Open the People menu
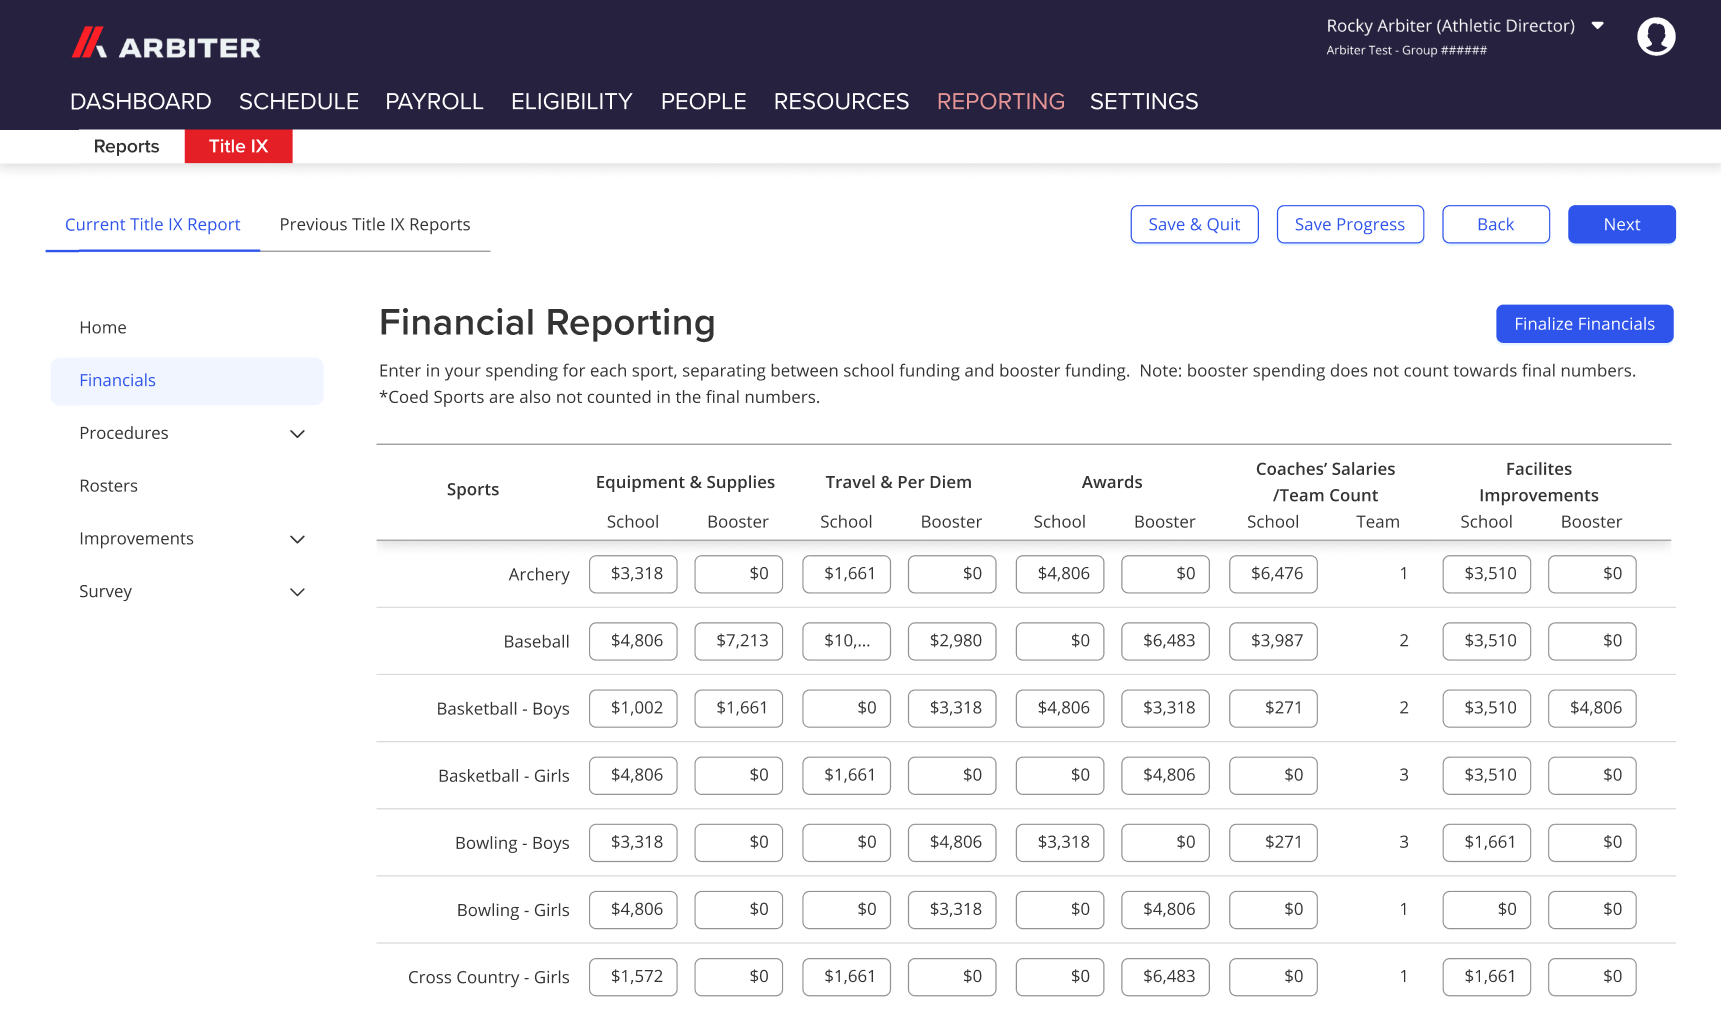Image resolution: width=1721 pixels, height=1009 pixels. coord(703,101)
